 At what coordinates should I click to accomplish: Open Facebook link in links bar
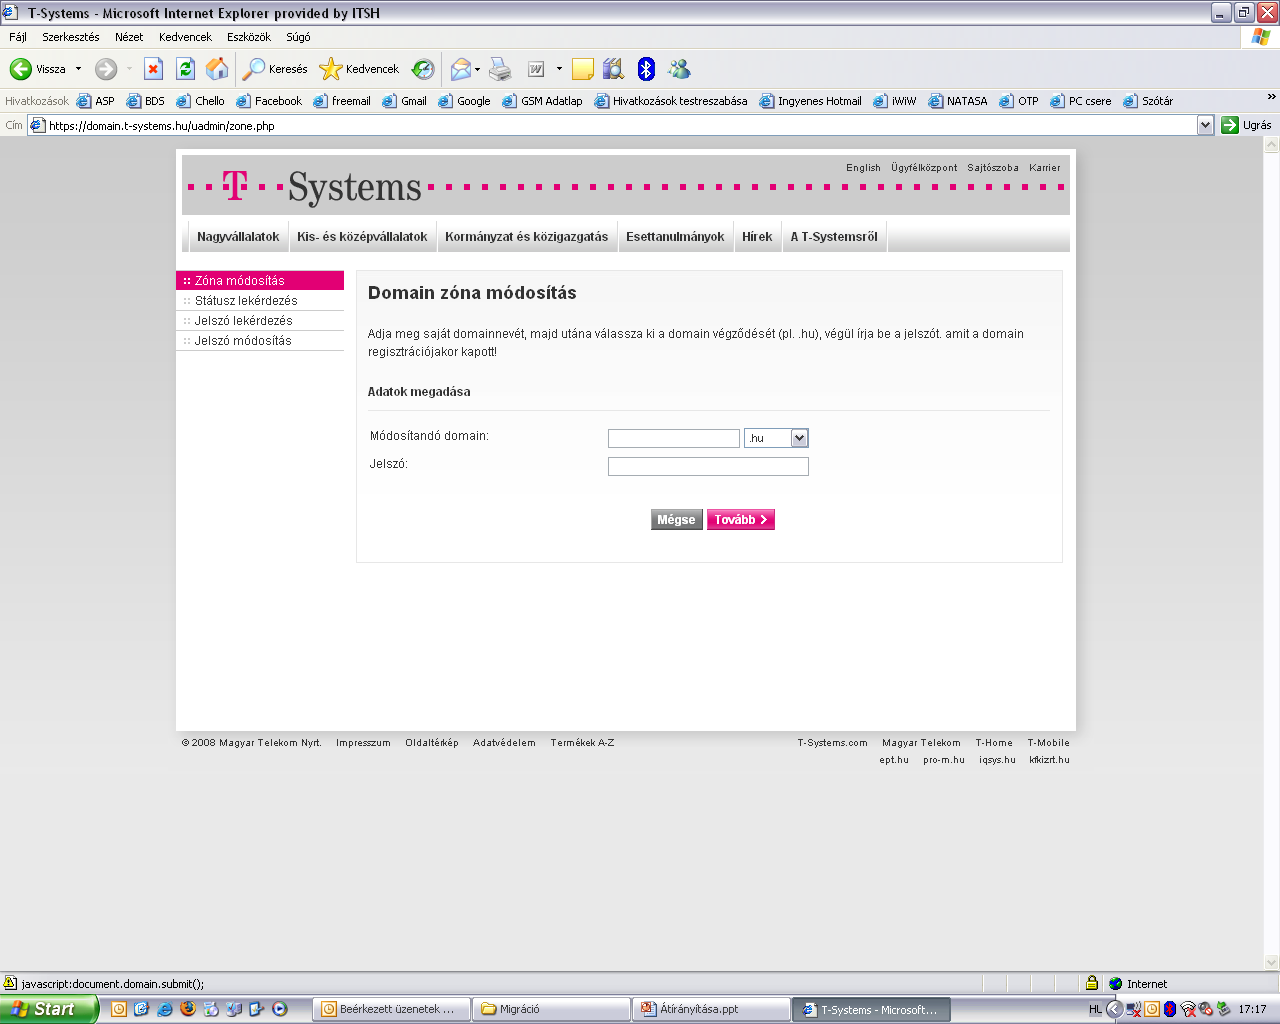pyautogui.click(x=269, y=101)
